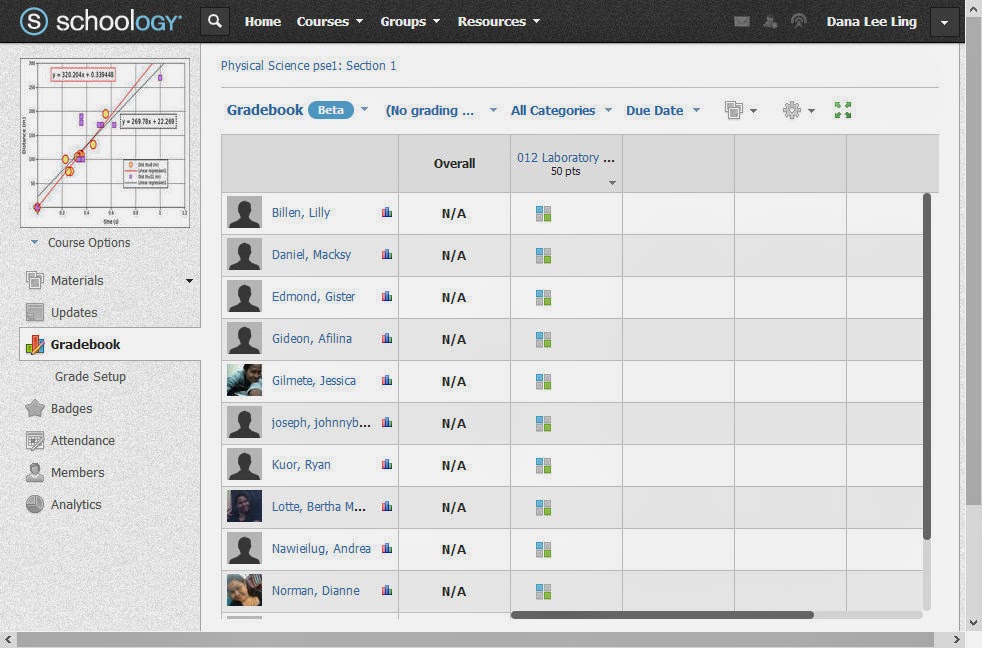
Task: Open Physical Science pse1: Section 1 link
Action: click(x=306, y=65)
